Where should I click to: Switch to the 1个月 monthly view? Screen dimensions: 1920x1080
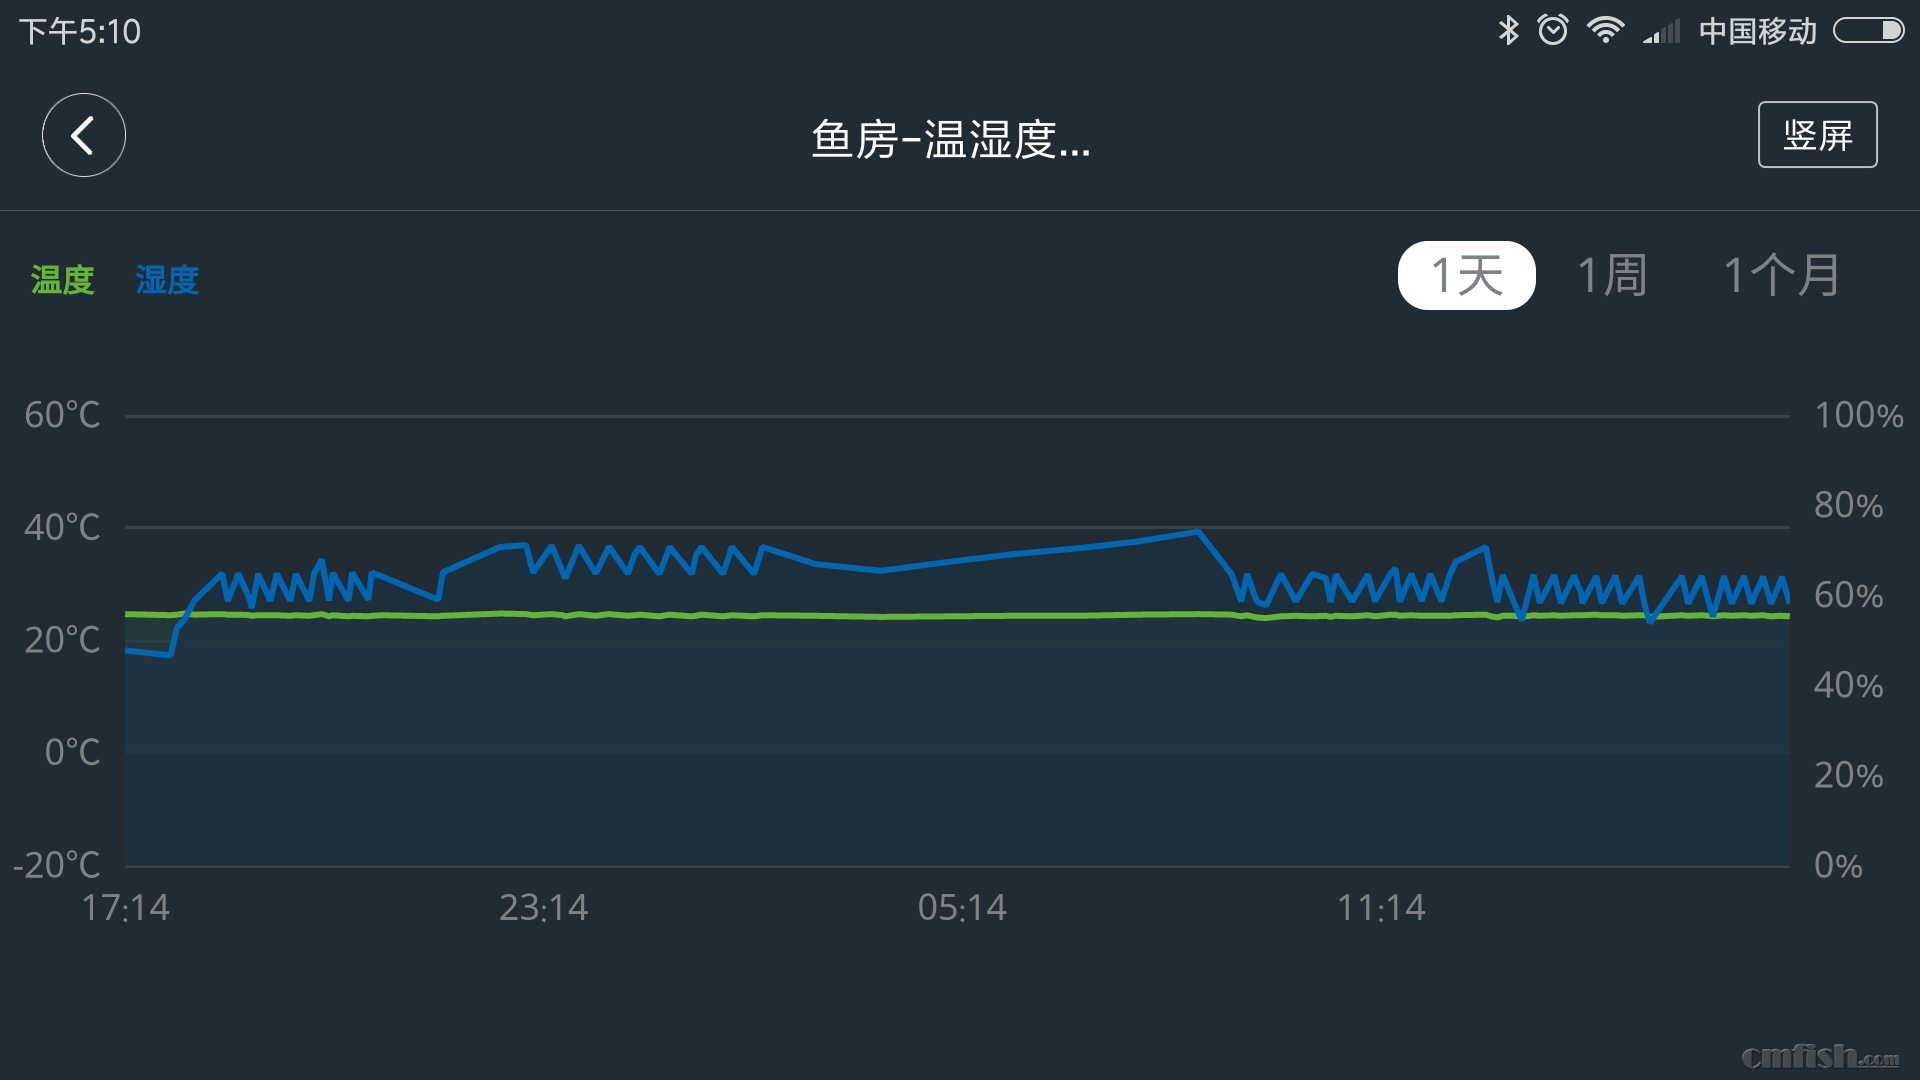tap(1781, 275)
